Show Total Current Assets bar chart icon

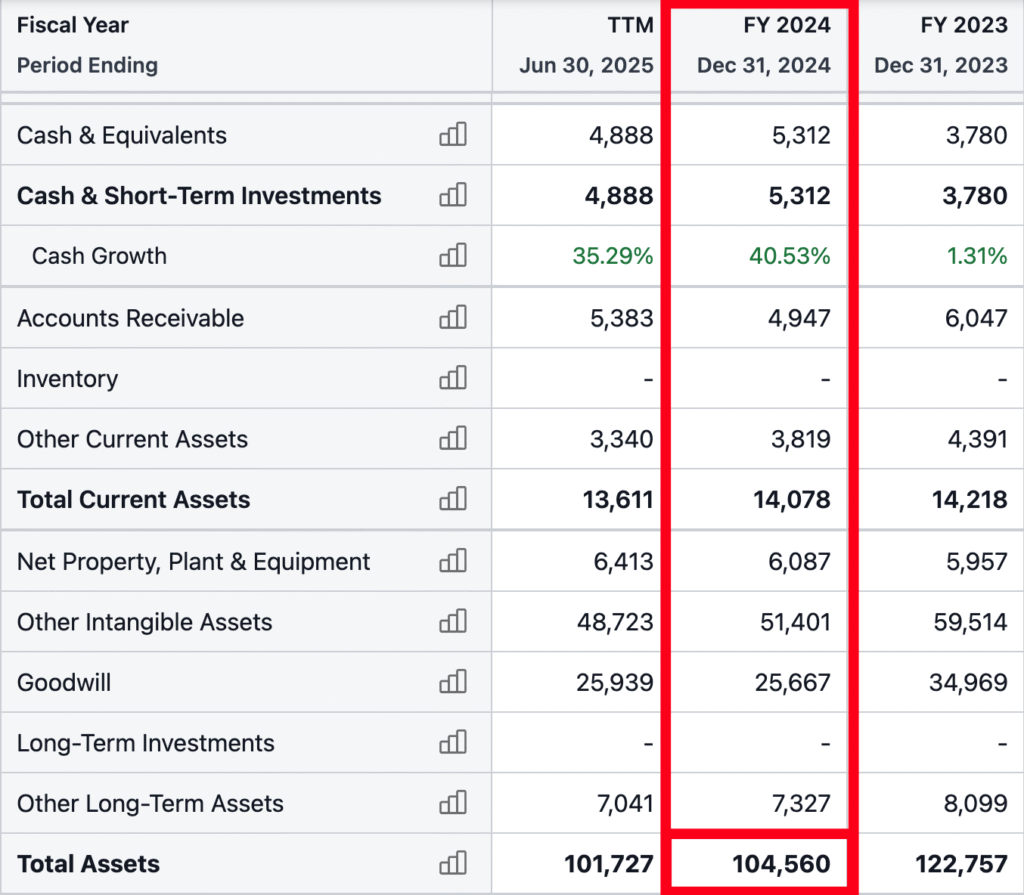453,500
